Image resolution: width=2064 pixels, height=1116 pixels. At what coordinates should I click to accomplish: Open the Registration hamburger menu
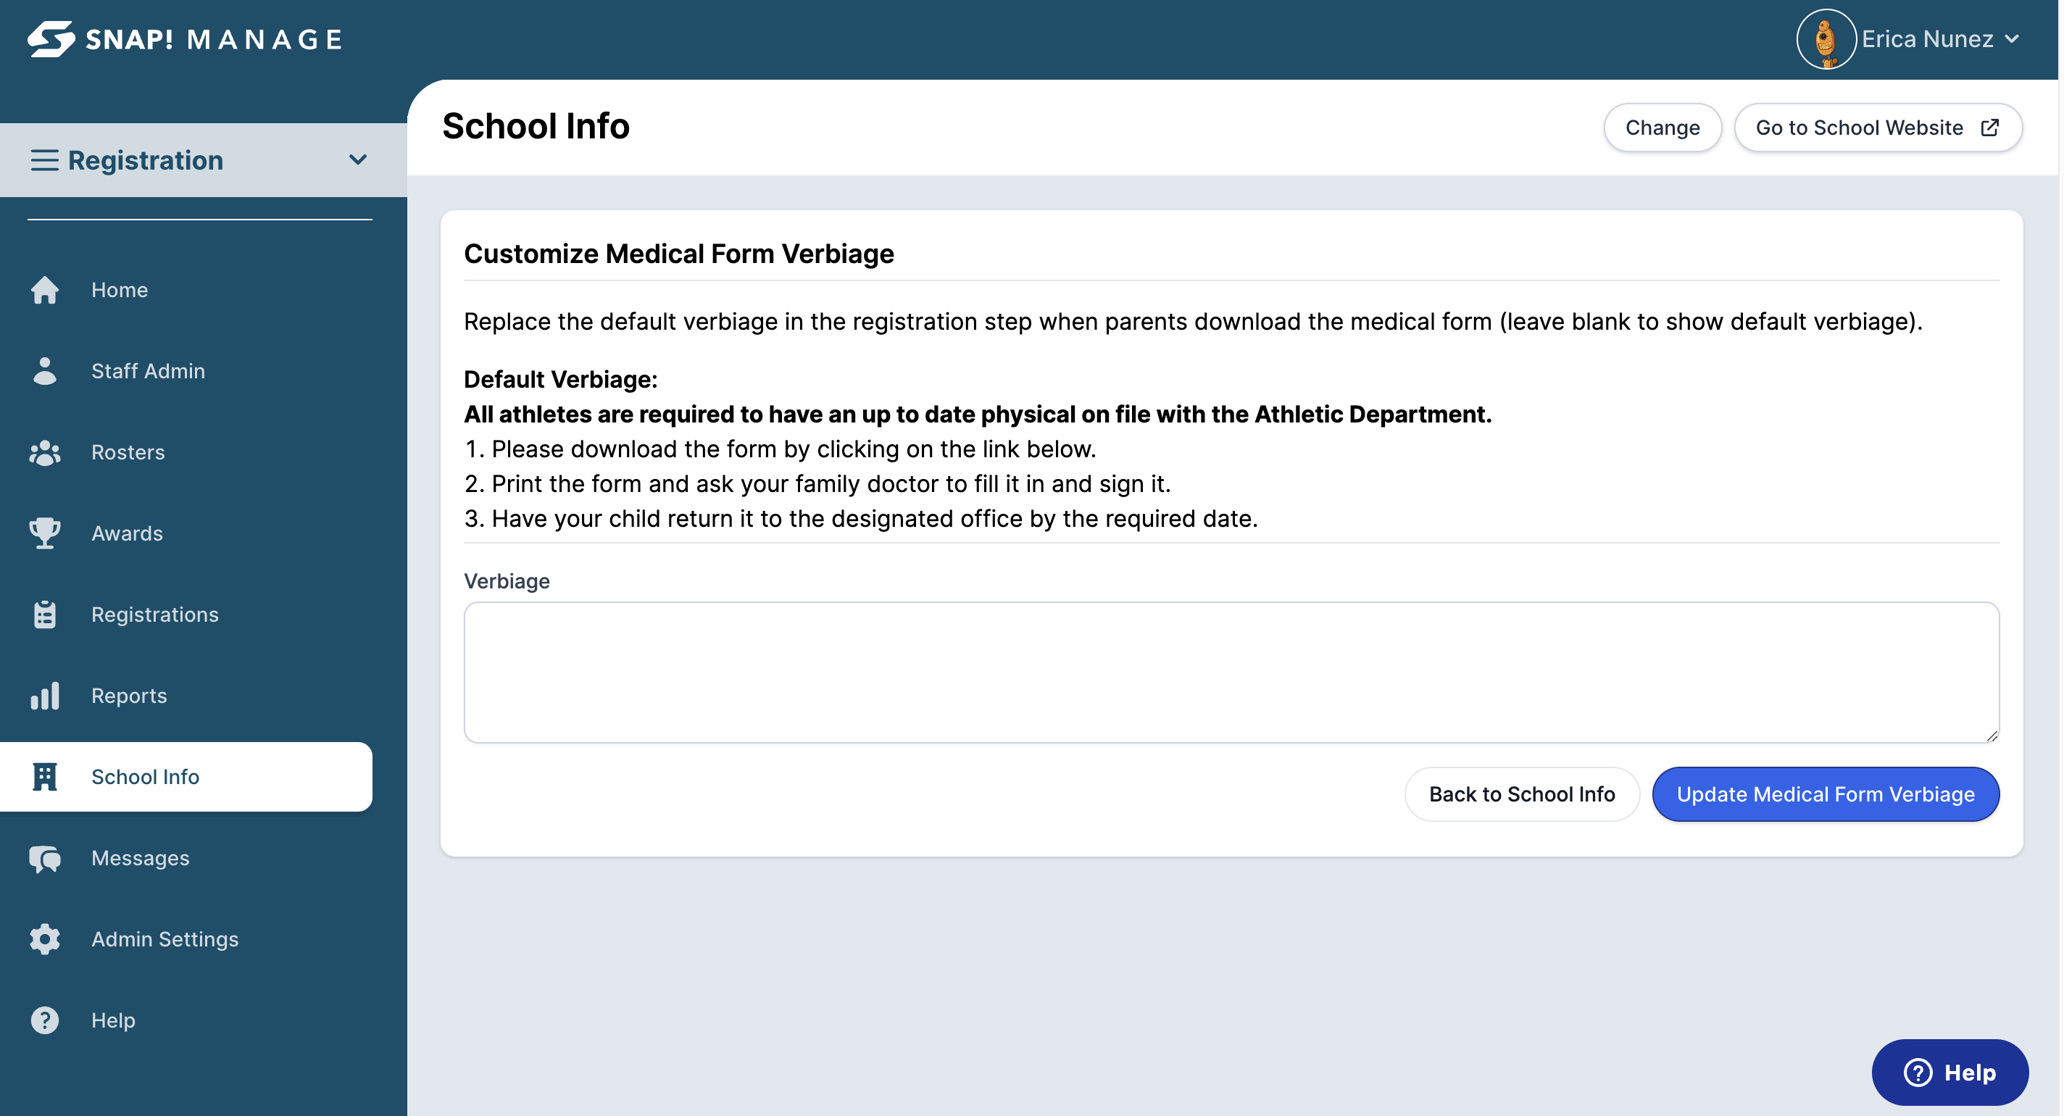point(44,160)
